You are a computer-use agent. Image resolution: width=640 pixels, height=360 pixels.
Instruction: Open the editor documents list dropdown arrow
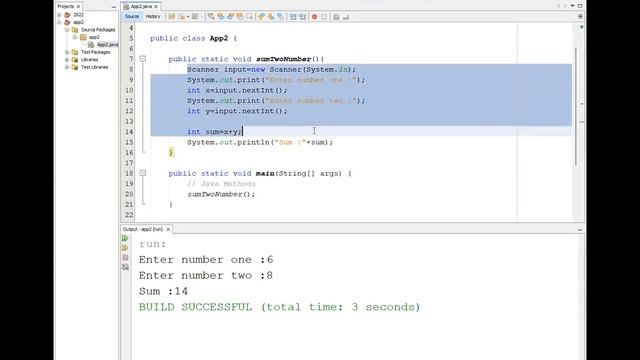572,6
